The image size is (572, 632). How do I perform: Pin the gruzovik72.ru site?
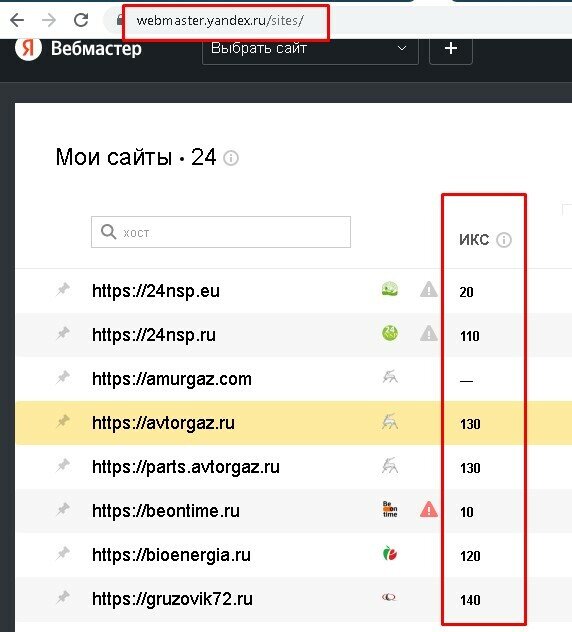tap(63, 597)
